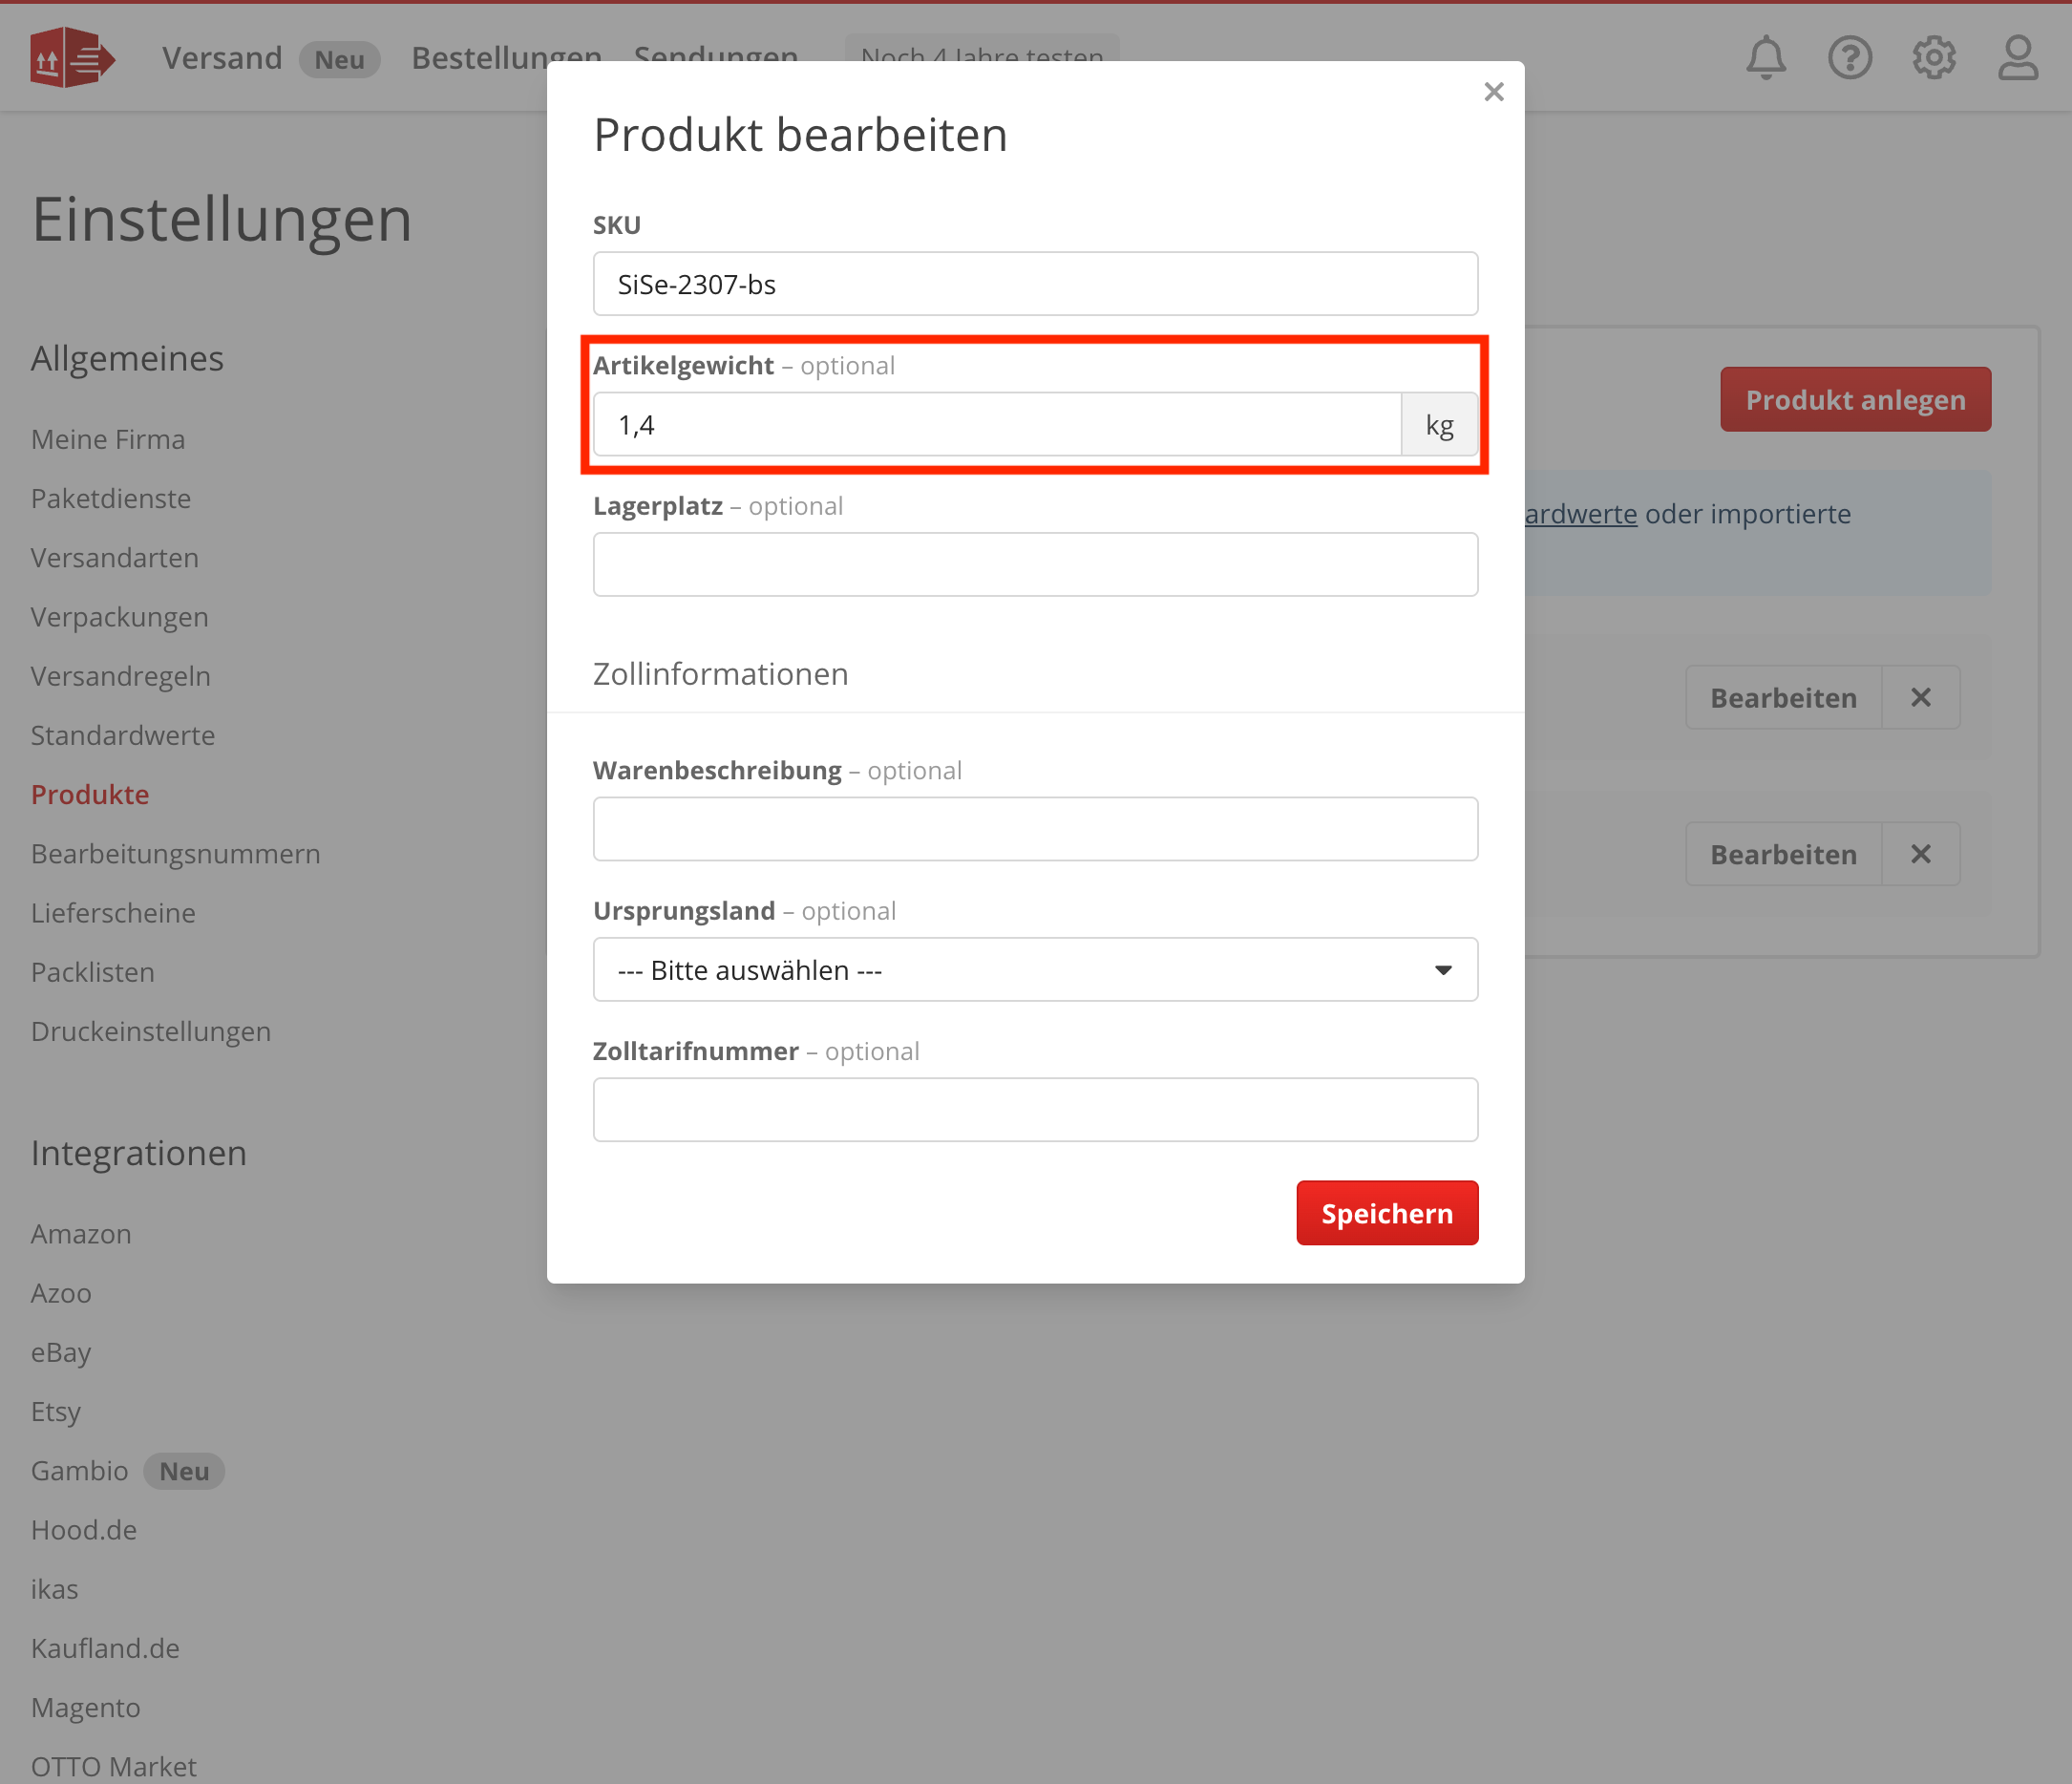Open the Etsy integration

pos(56,1412)
